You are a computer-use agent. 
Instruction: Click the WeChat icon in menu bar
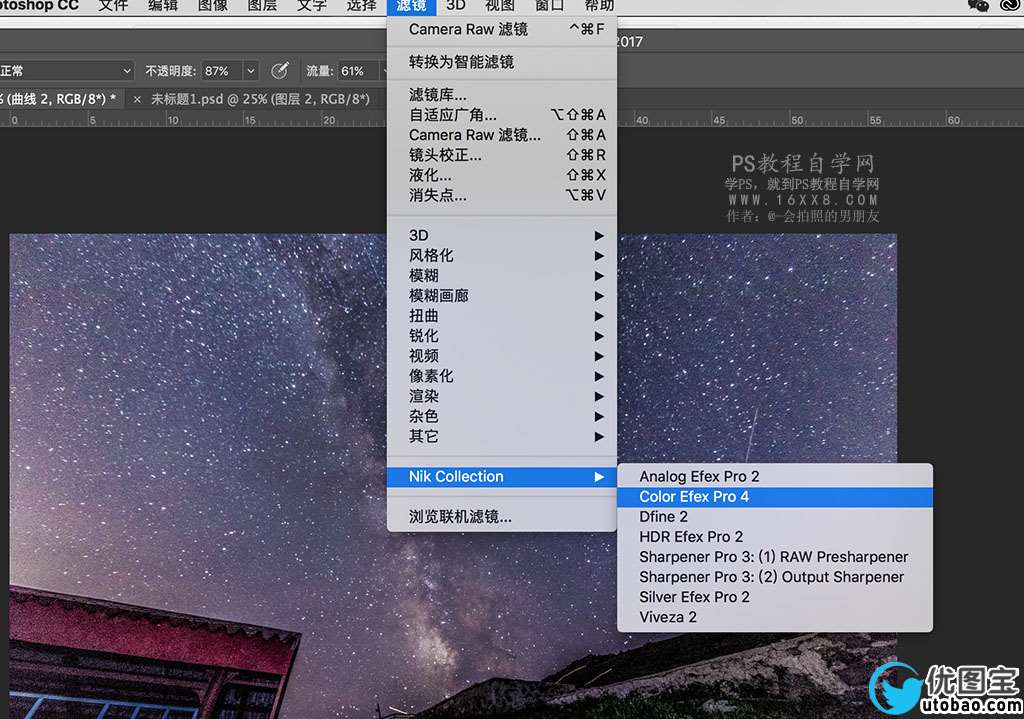[x=979, y=6]
